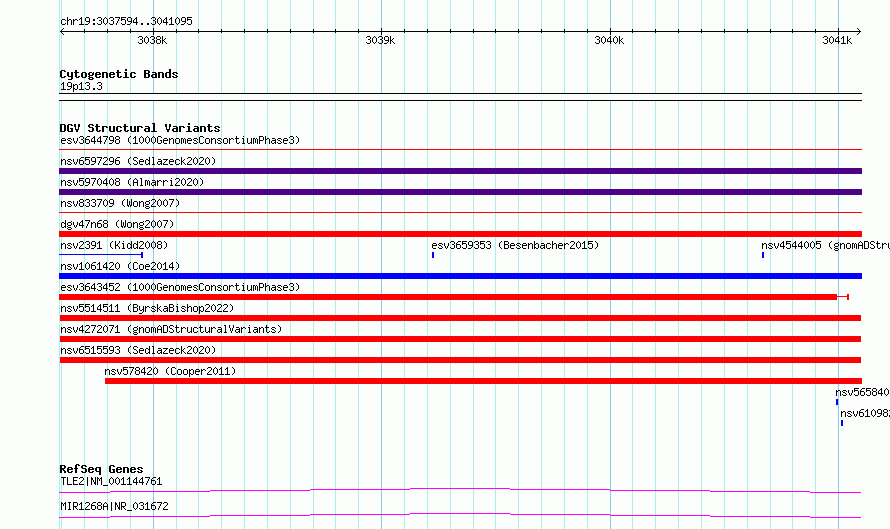Select the nsv6597296 Sedlazeck2020 purple bar
Image resolution: width=890 pixels, height=529 pixels.
[460, 171]
